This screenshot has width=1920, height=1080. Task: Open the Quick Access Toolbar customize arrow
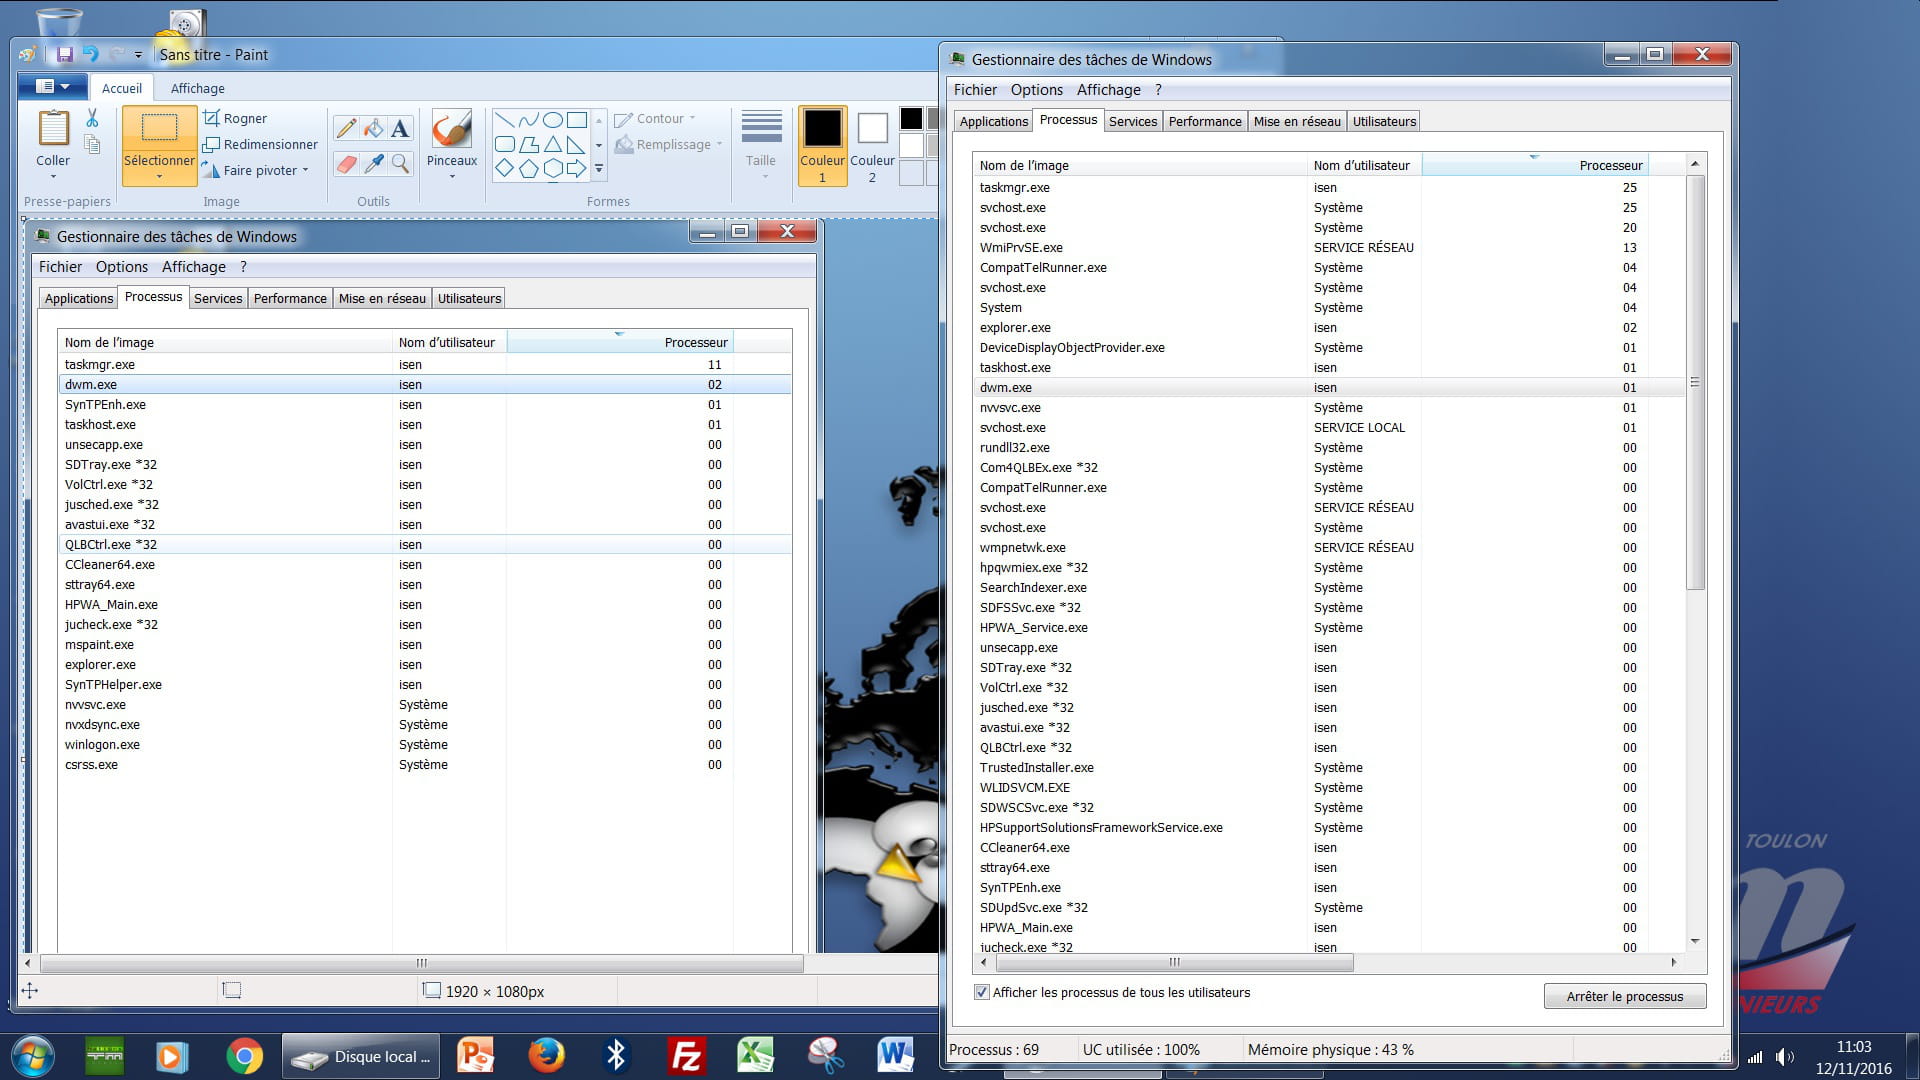(138, 55)
